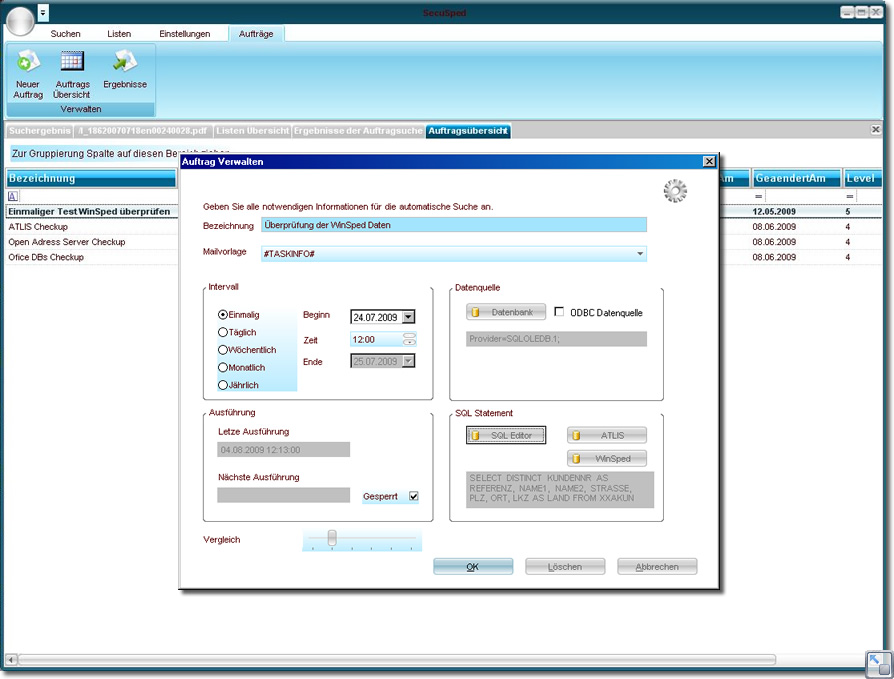Enable the ODBC Datenquelle checkbox
This screenshot has height=679, width=894.
tap(560, 312)
